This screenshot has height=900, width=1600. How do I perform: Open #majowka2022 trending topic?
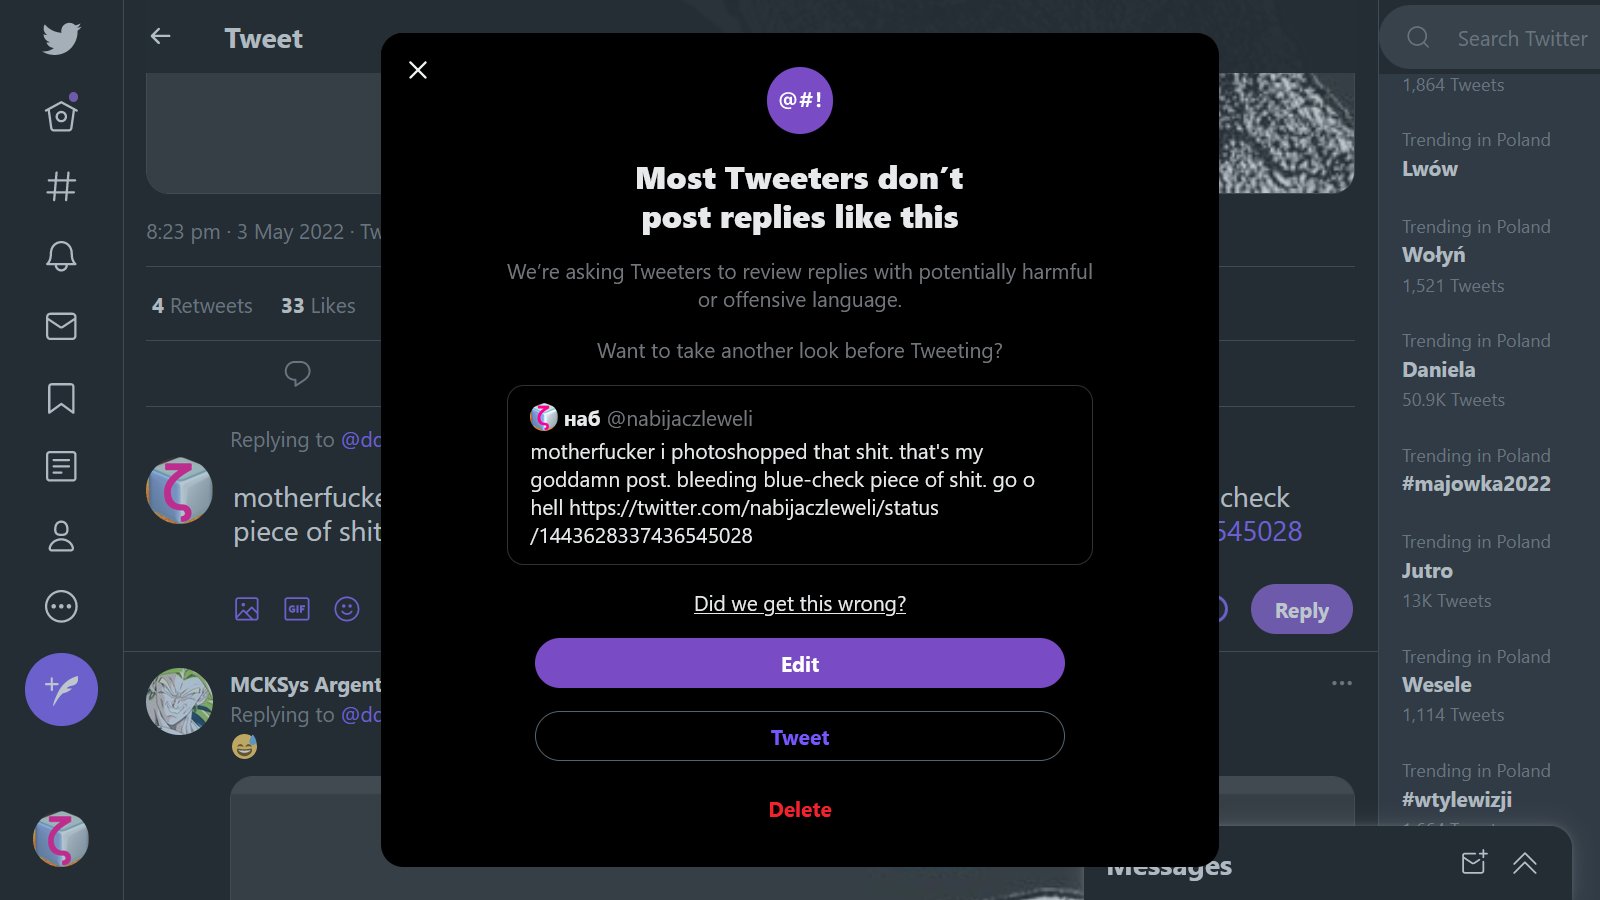[x=1476, y=484]
